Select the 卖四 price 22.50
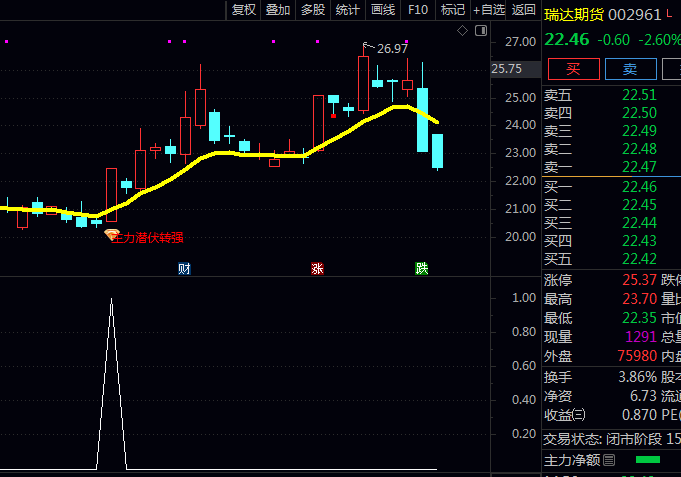 (639, 113)
